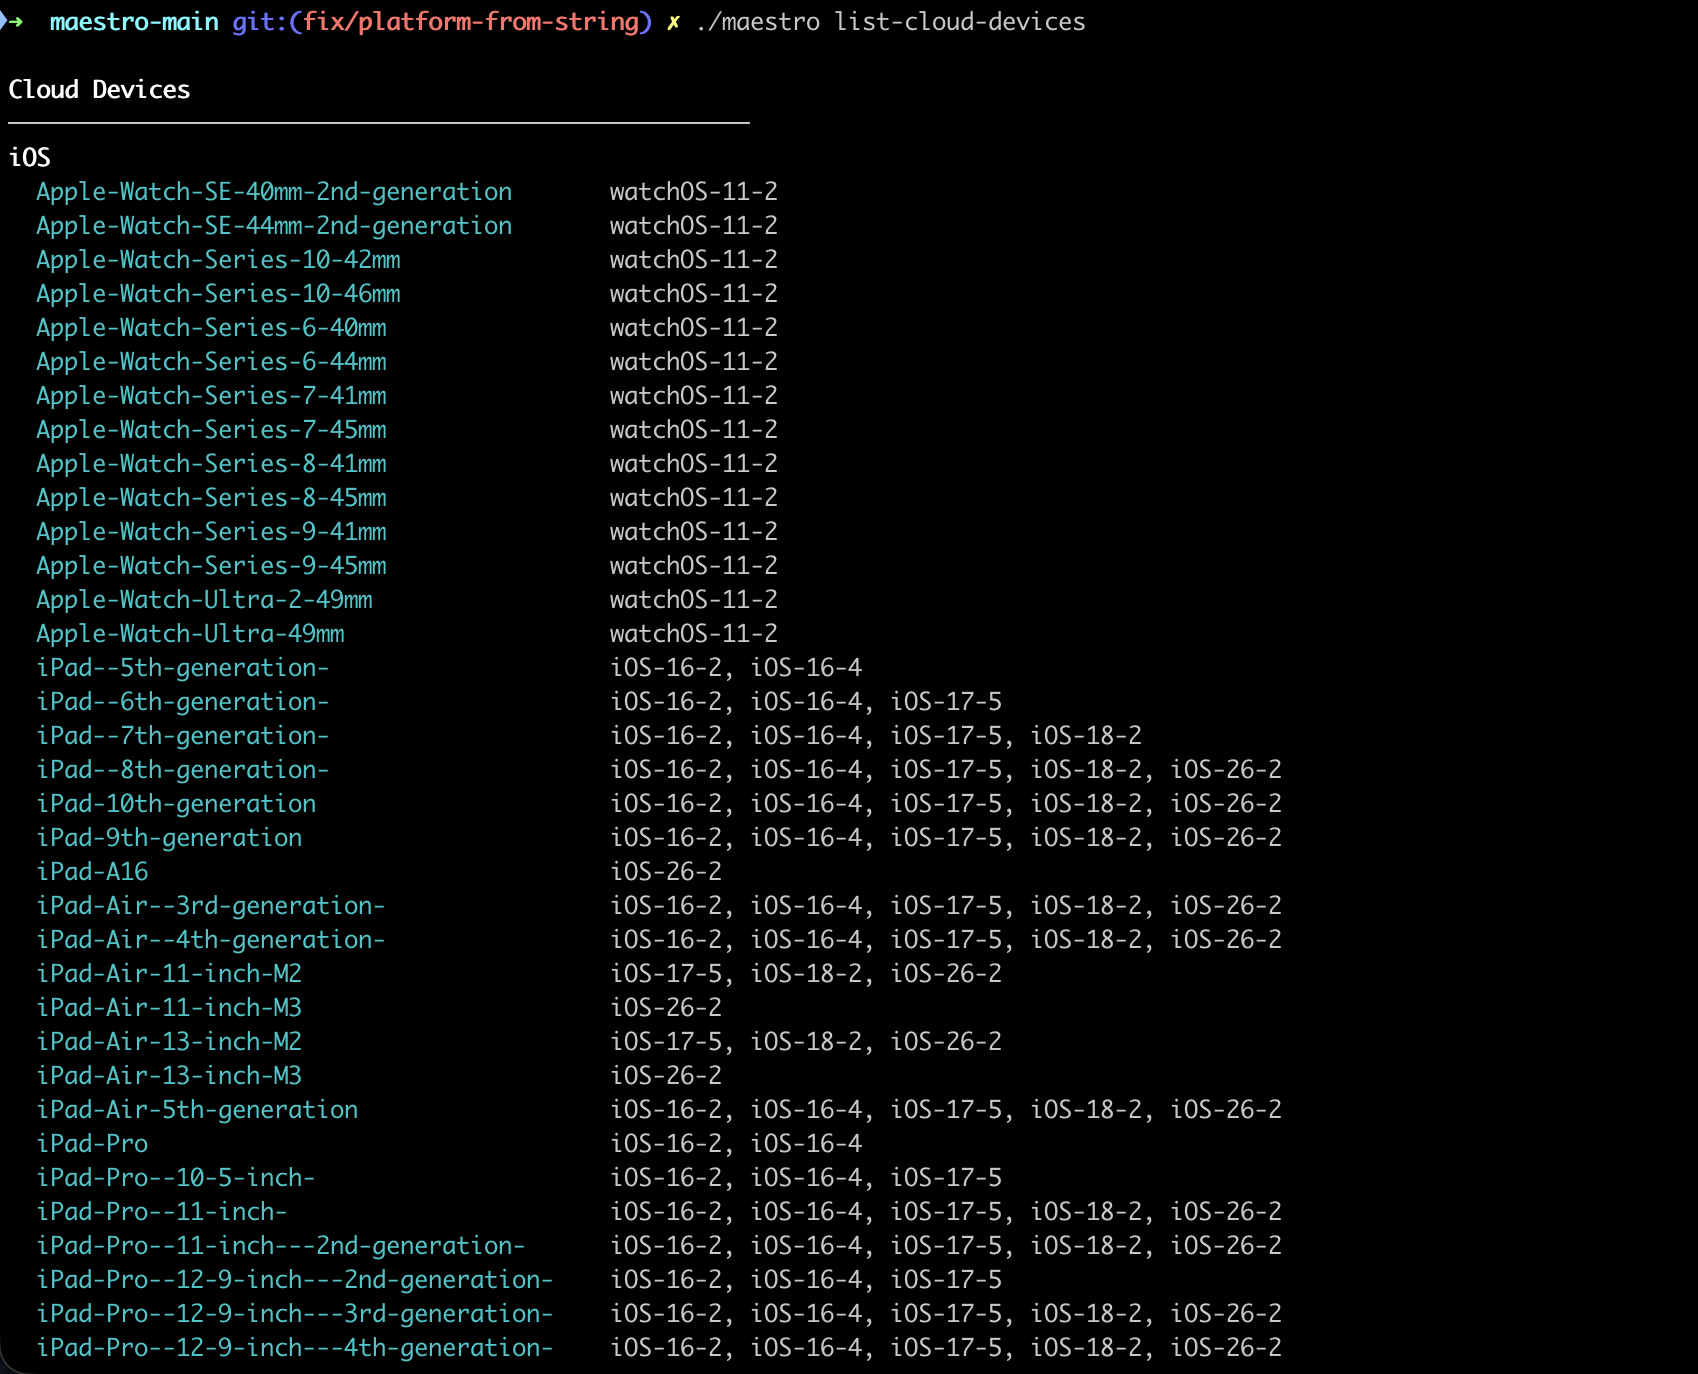Click watchOS-11-2 beside Apple-Watch-Series-9-45mm
This screenshot has height=1374, width=1698.
coord(694,566)
